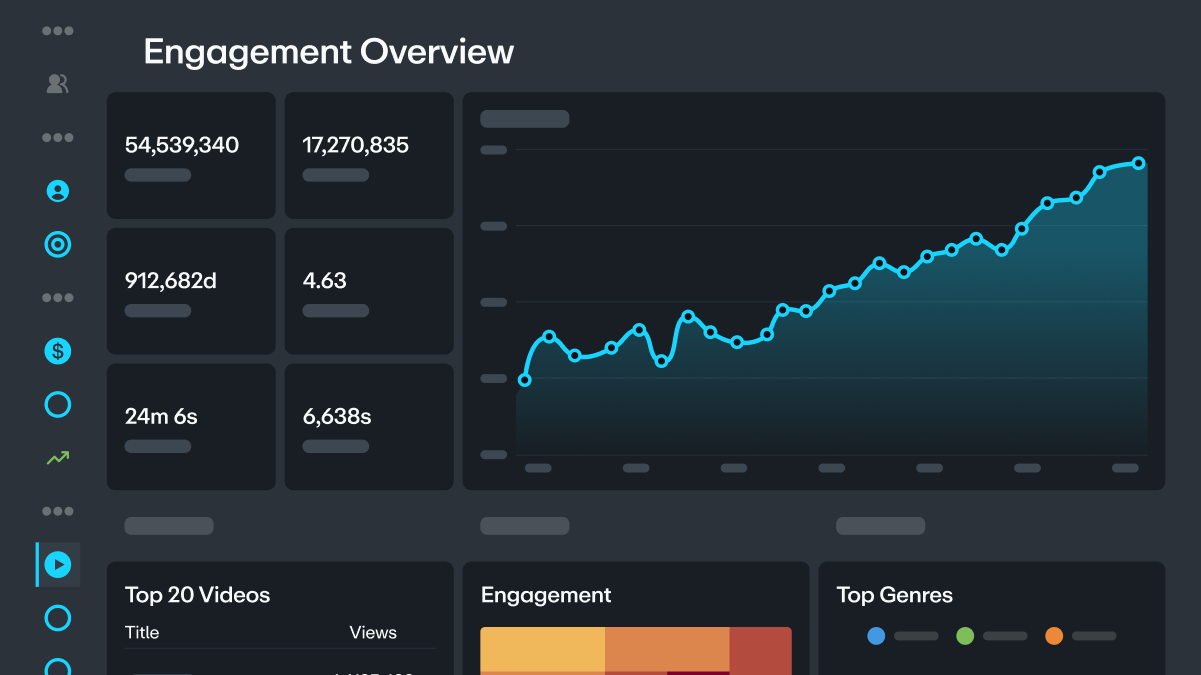Open the target goals sidebar icon
1201x675 pixels.
(x=58, y=244)
